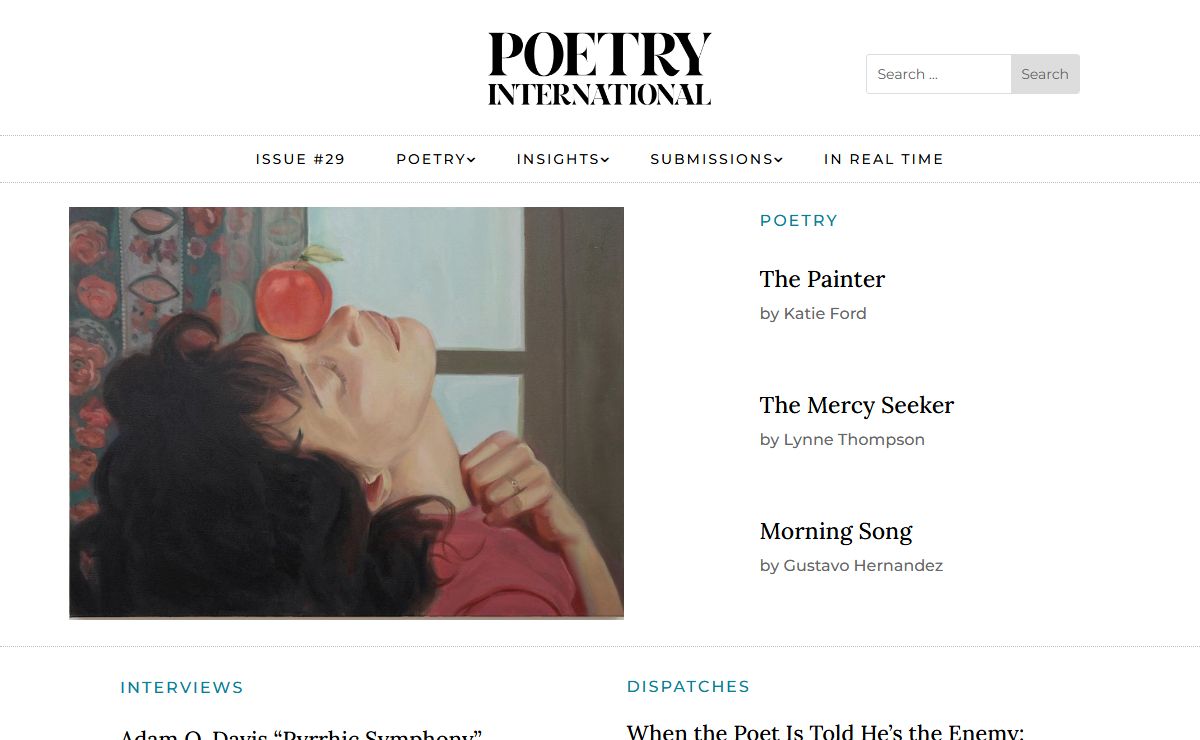Viewport: 1200px width, 740px height.
Task: Click in the Search input field
Action: (938, 74)
